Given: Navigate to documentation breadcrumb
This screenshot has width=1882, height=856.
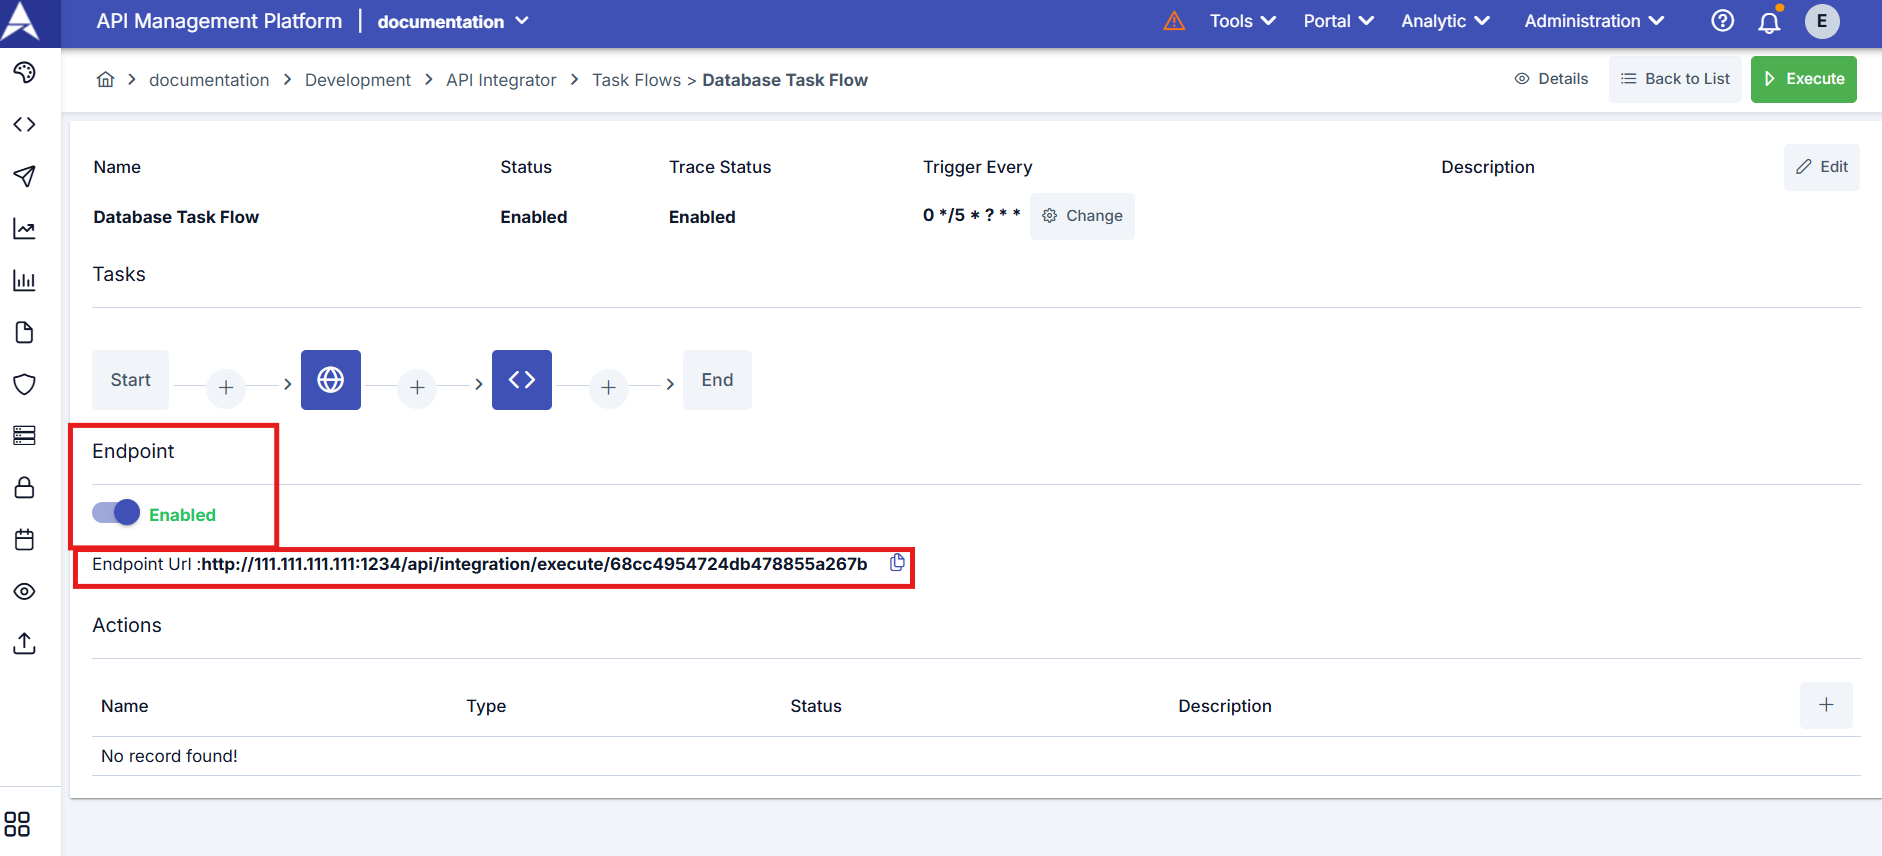Looking at the screenshot, I should click(x=209, y=80).
